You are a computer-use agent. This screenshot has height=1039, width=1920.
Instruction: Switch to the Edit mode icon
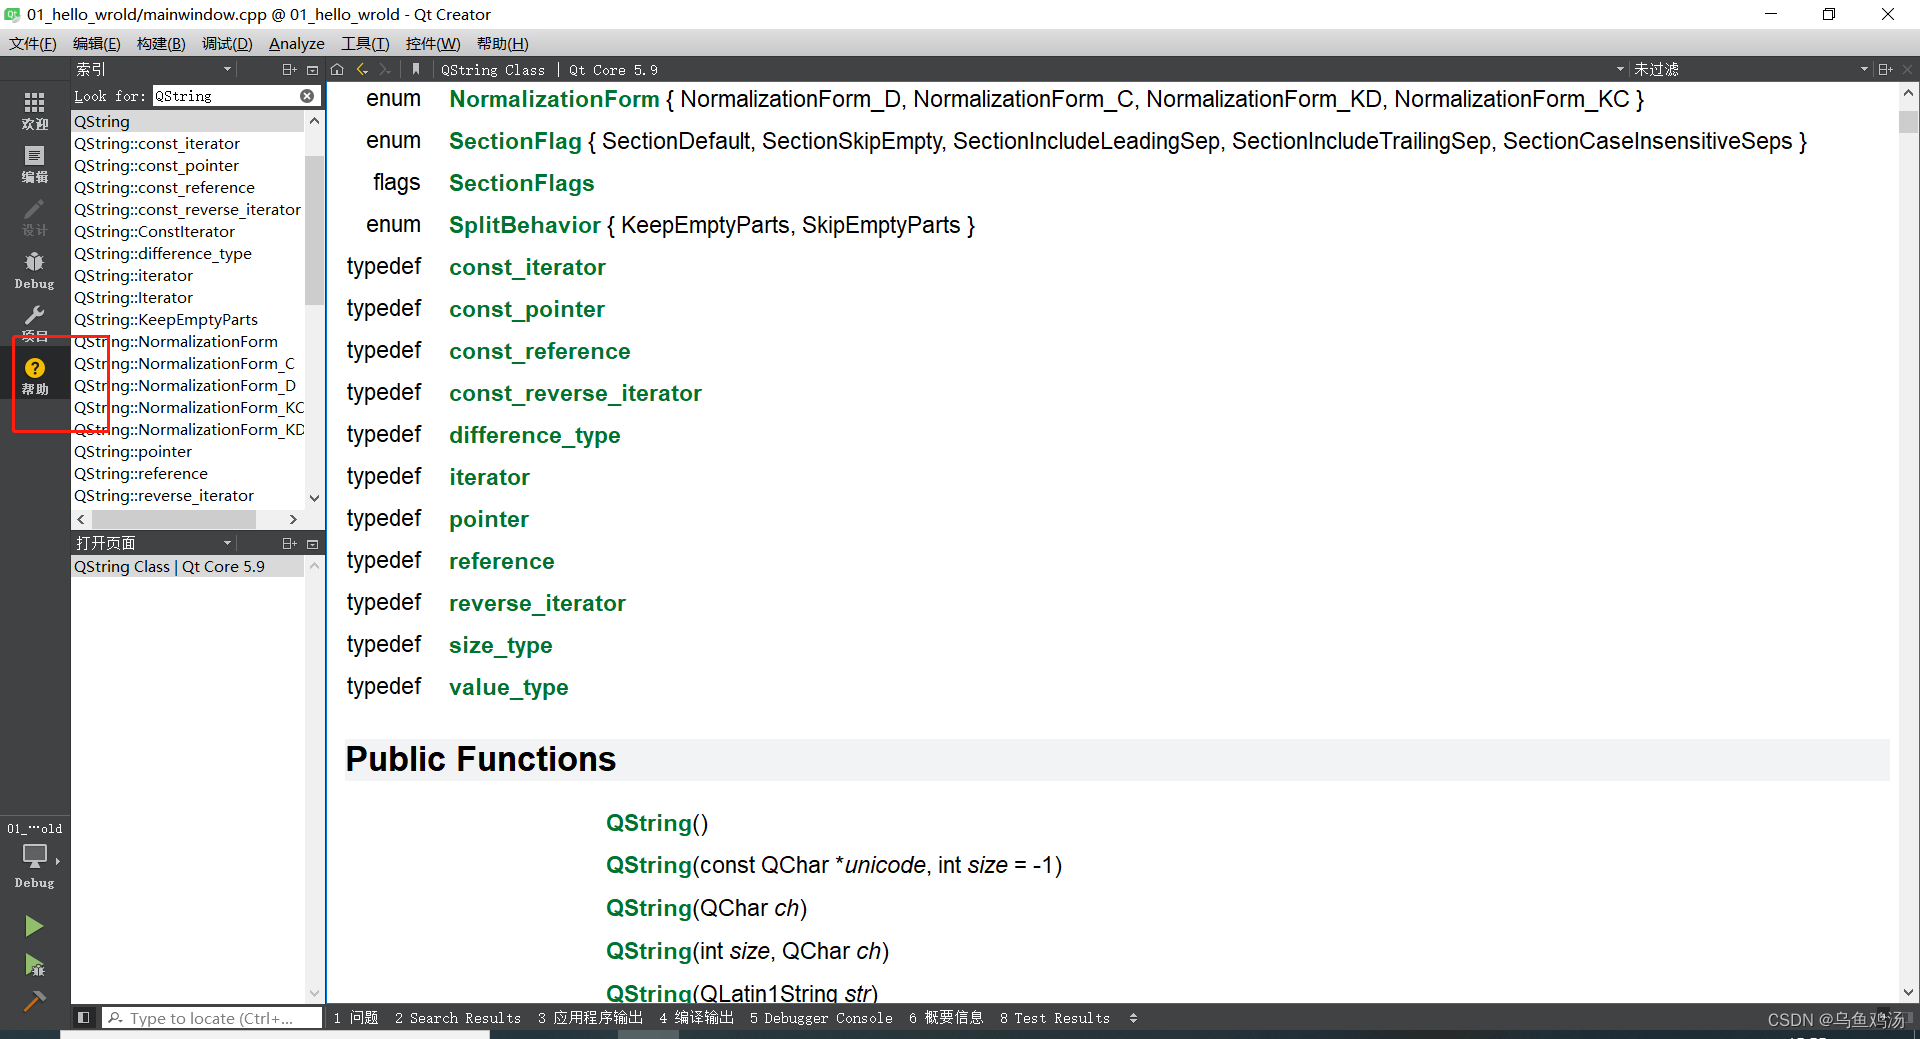point(34,164)
